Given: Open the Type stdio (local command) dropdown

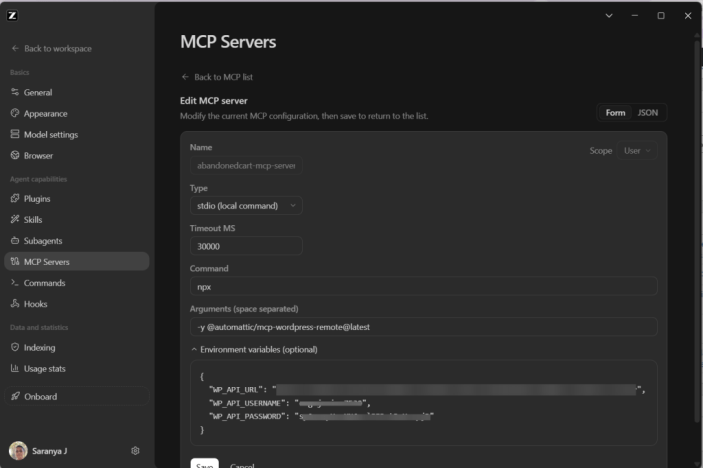Looking at the screenshot, I should click(x=246, y=206).
